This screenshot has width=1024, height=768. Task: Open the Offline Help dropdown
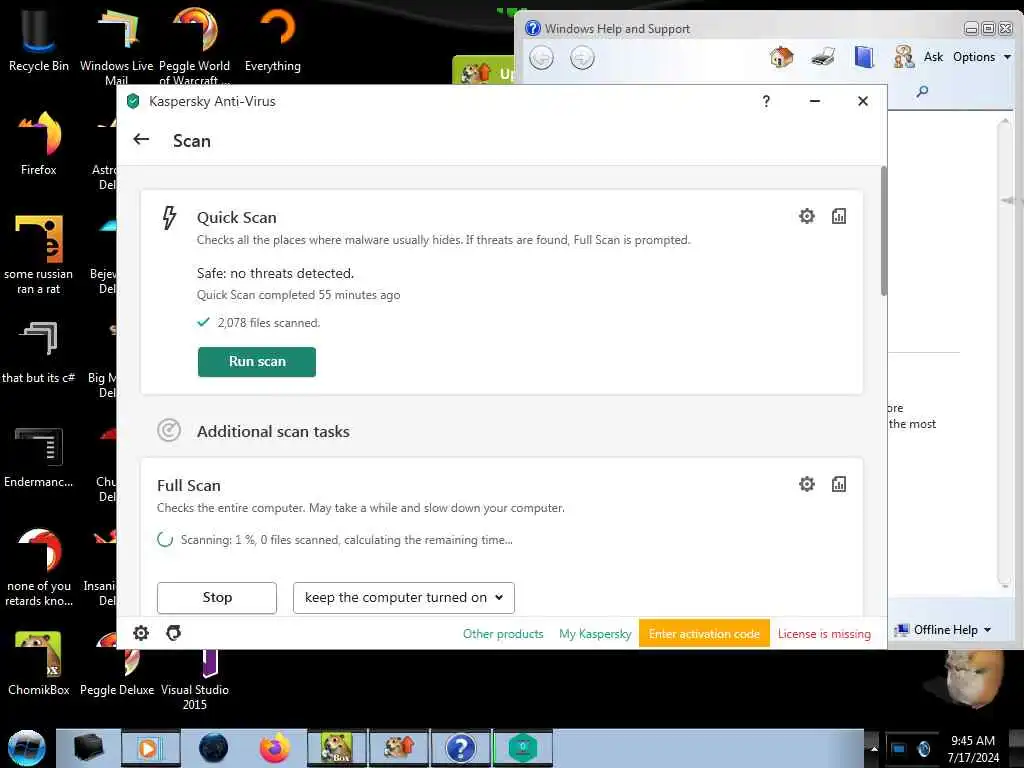tap(944, 630)
